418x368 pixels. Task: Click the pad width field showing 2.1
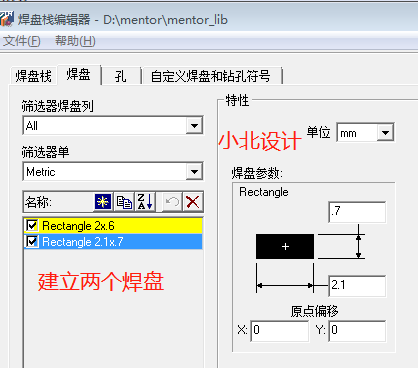[357, 286]
